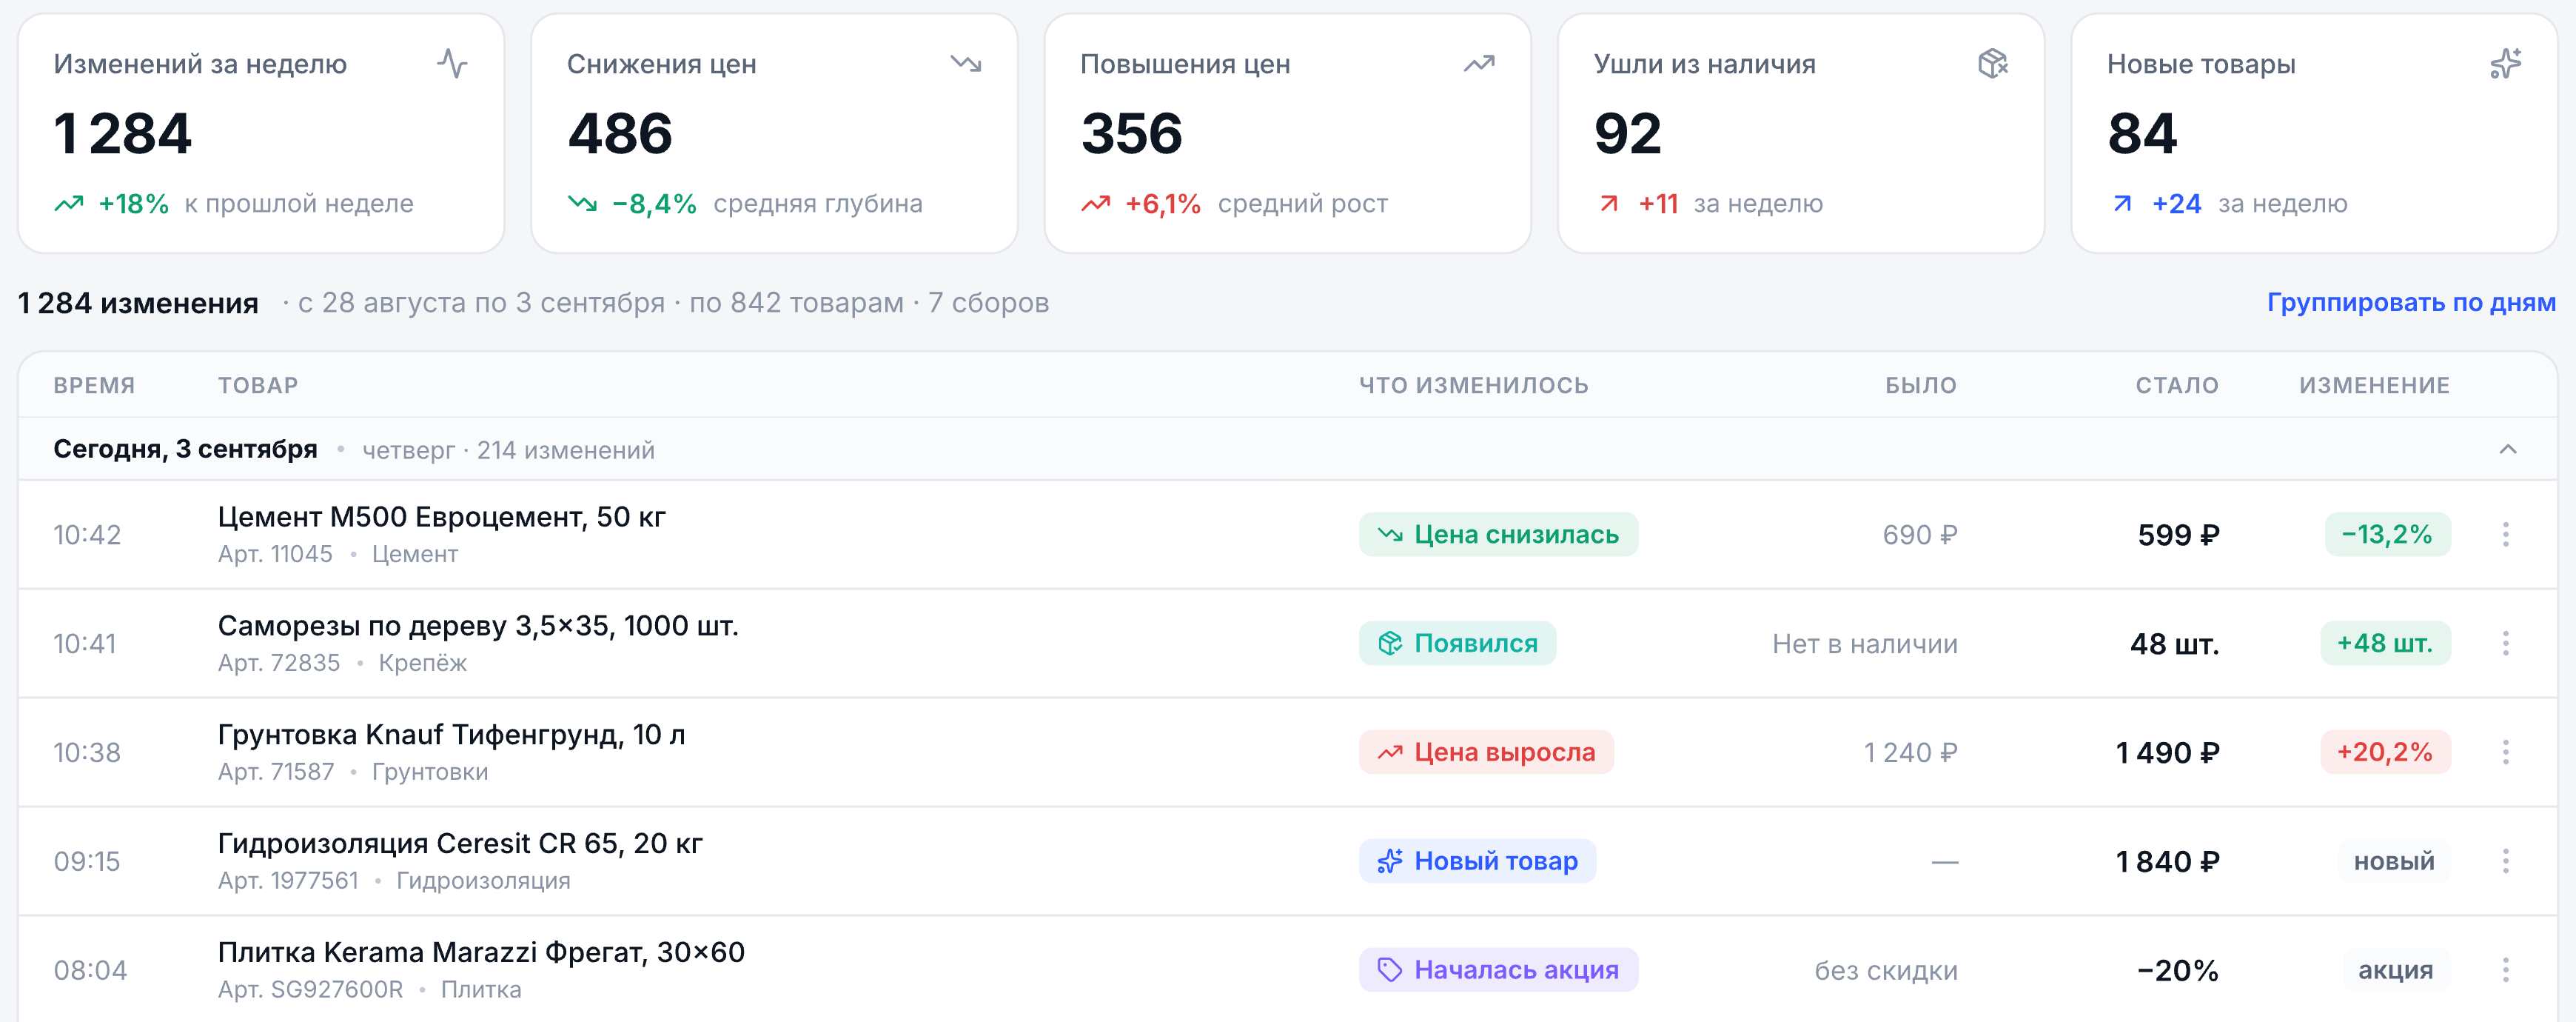Click the red +11 arrow icon
This screenshot has width=2576, height=1022.
(x=1608, y=204)
